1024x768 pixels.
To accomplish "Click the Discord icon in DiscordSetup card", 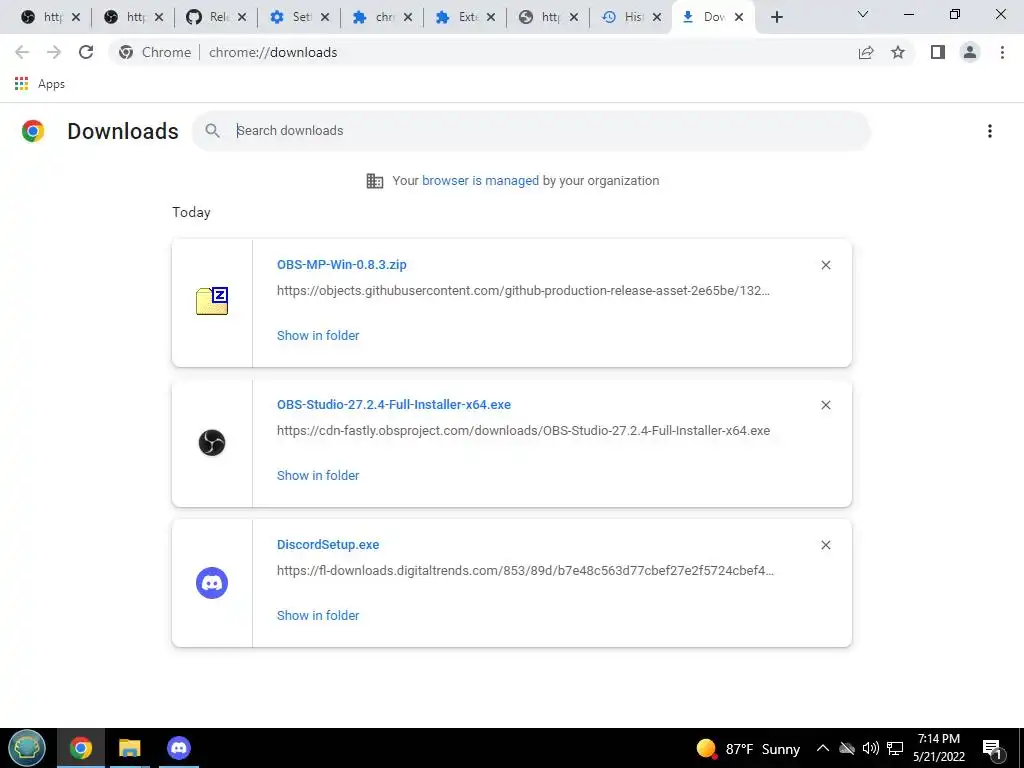I will click(x=212, y=583).
